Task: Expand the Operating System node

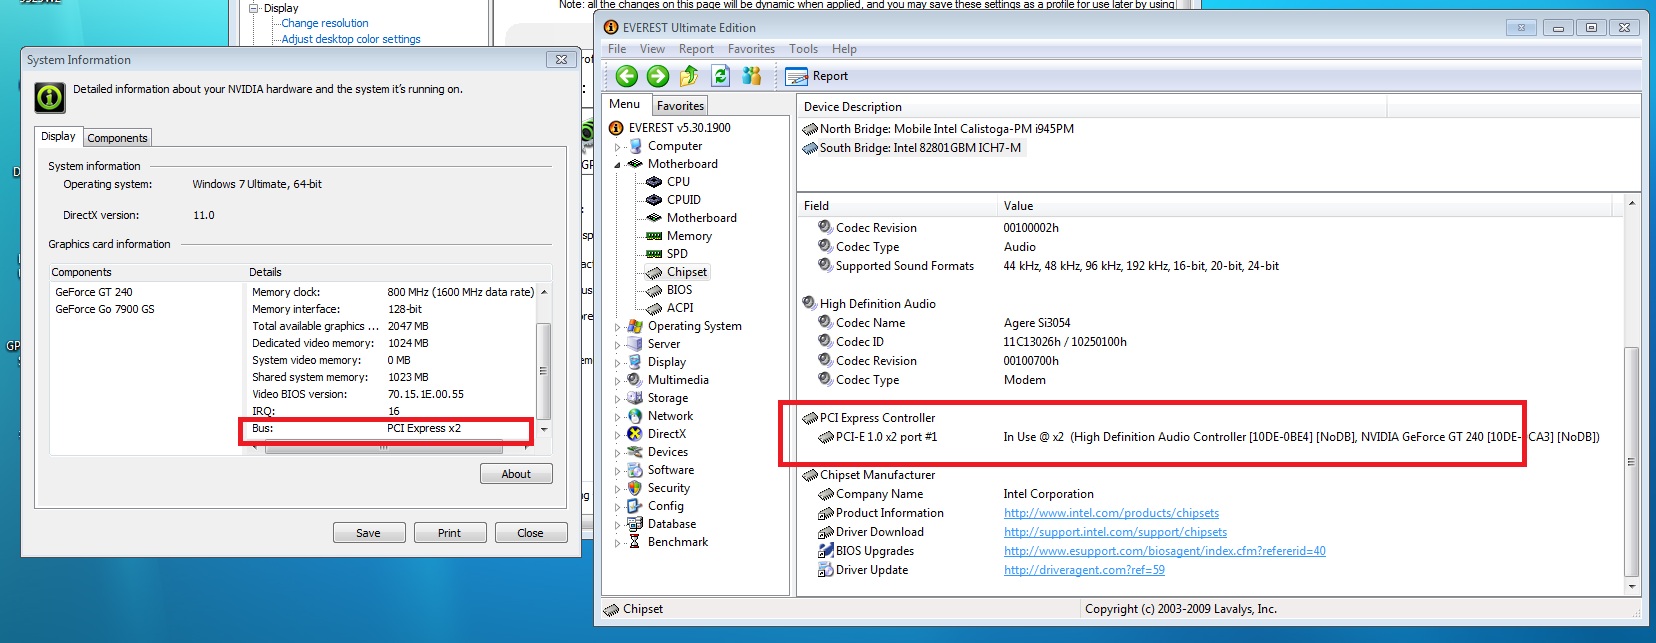Action: 617,327
